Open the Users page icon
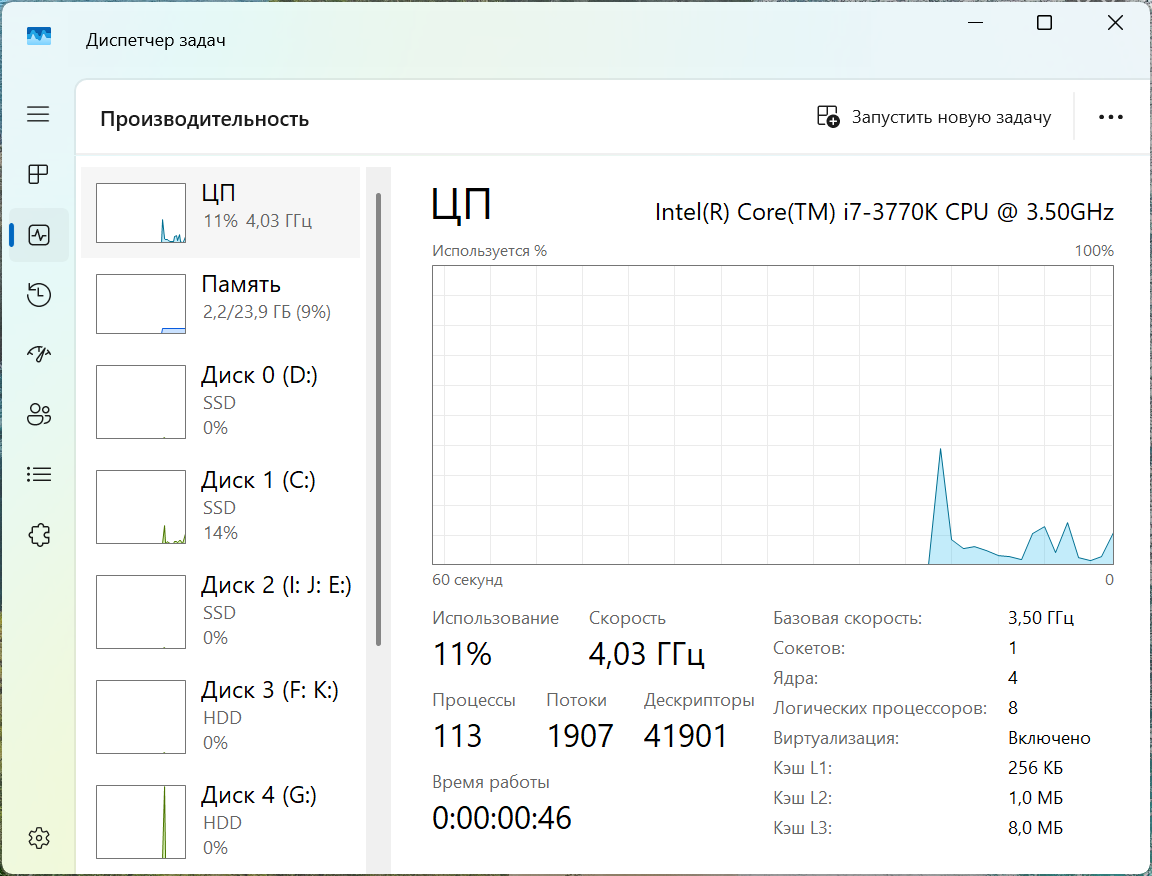This screenshot has height=876, width=1152. [38, 415]
